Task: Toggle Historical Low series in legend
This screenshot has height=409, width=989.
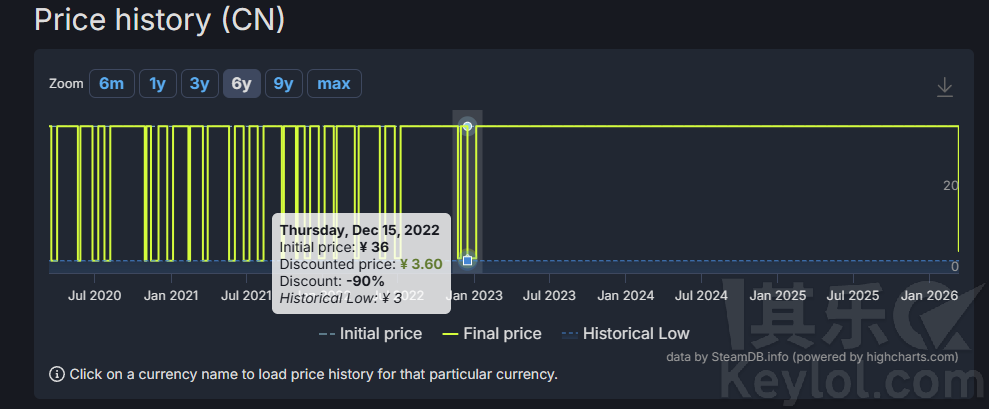Action: (636, 334)
